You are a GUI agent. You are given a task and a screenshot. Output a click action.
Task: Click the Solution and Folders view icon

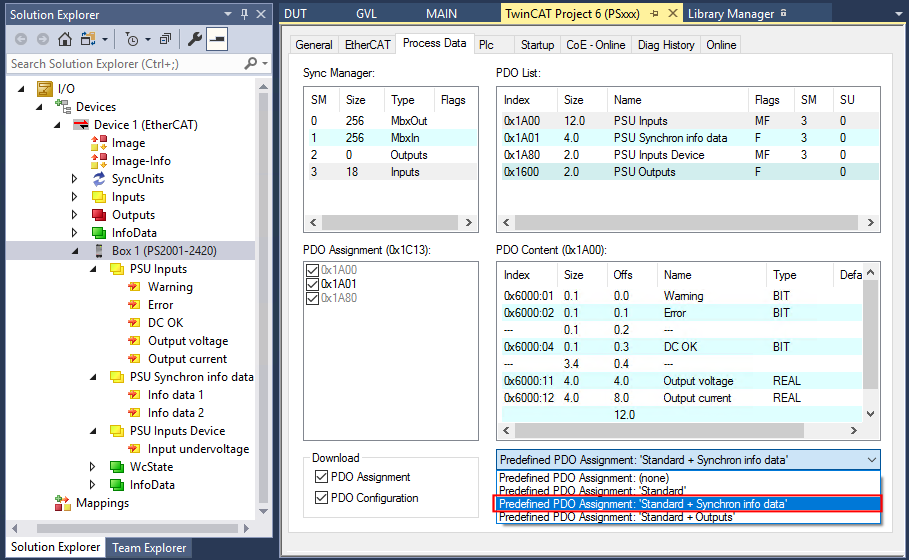click(x=88, y=39)
